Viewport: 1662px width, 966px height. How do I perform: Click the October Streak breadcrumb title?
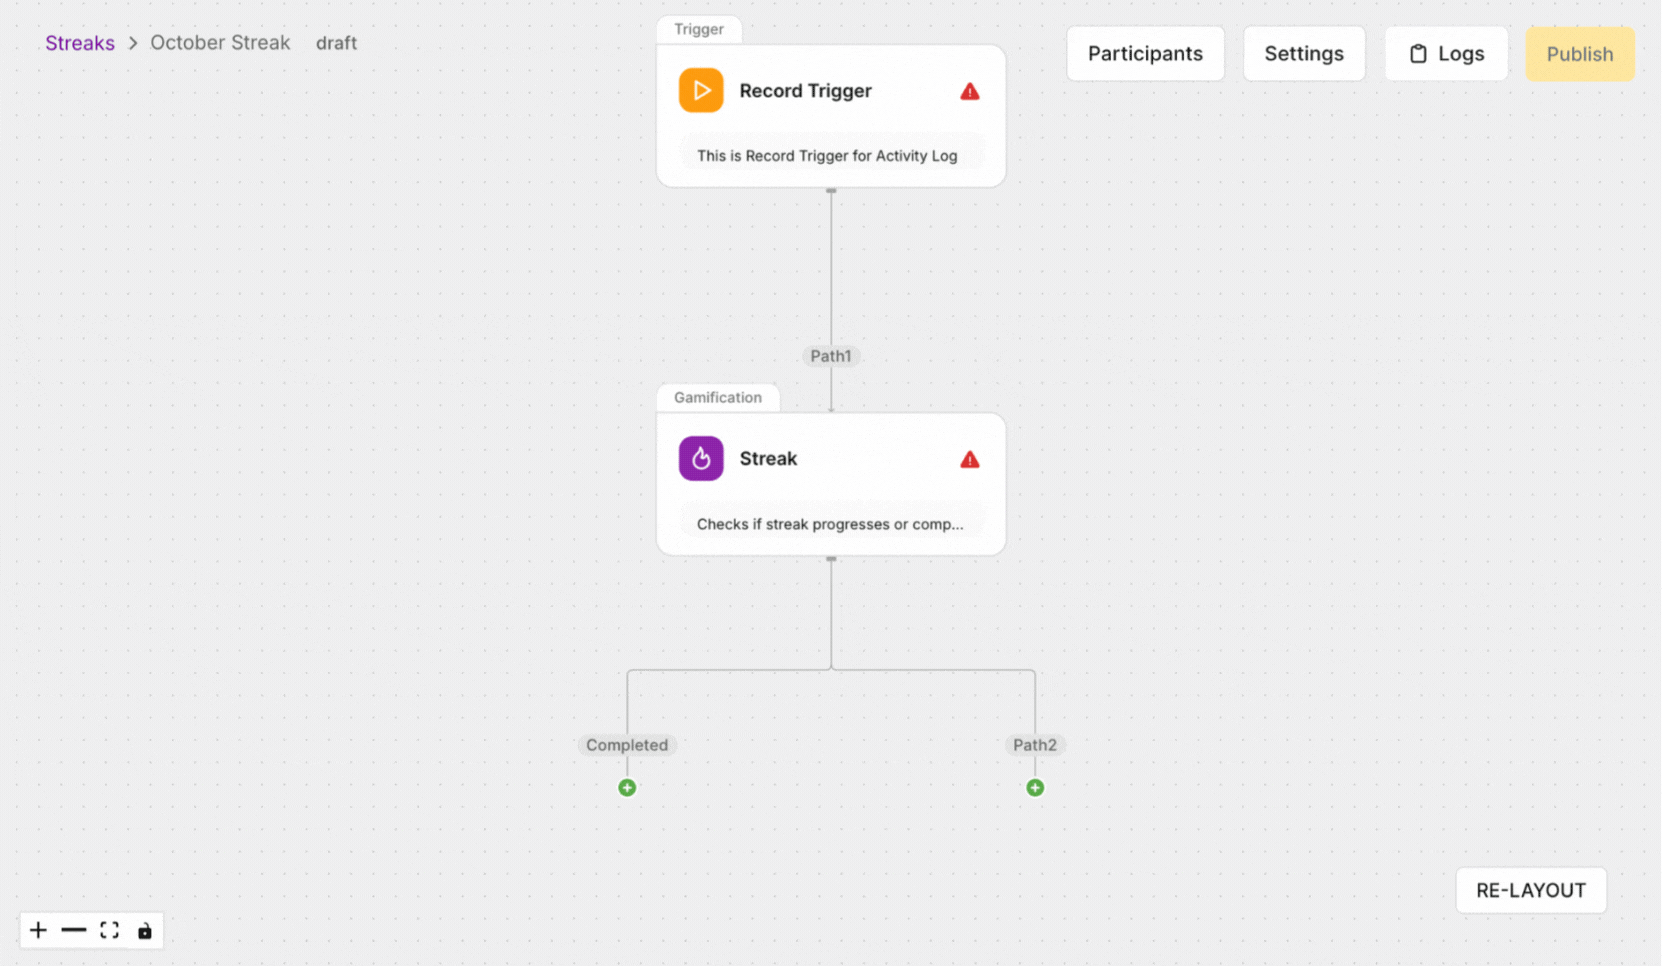[220, 43]
